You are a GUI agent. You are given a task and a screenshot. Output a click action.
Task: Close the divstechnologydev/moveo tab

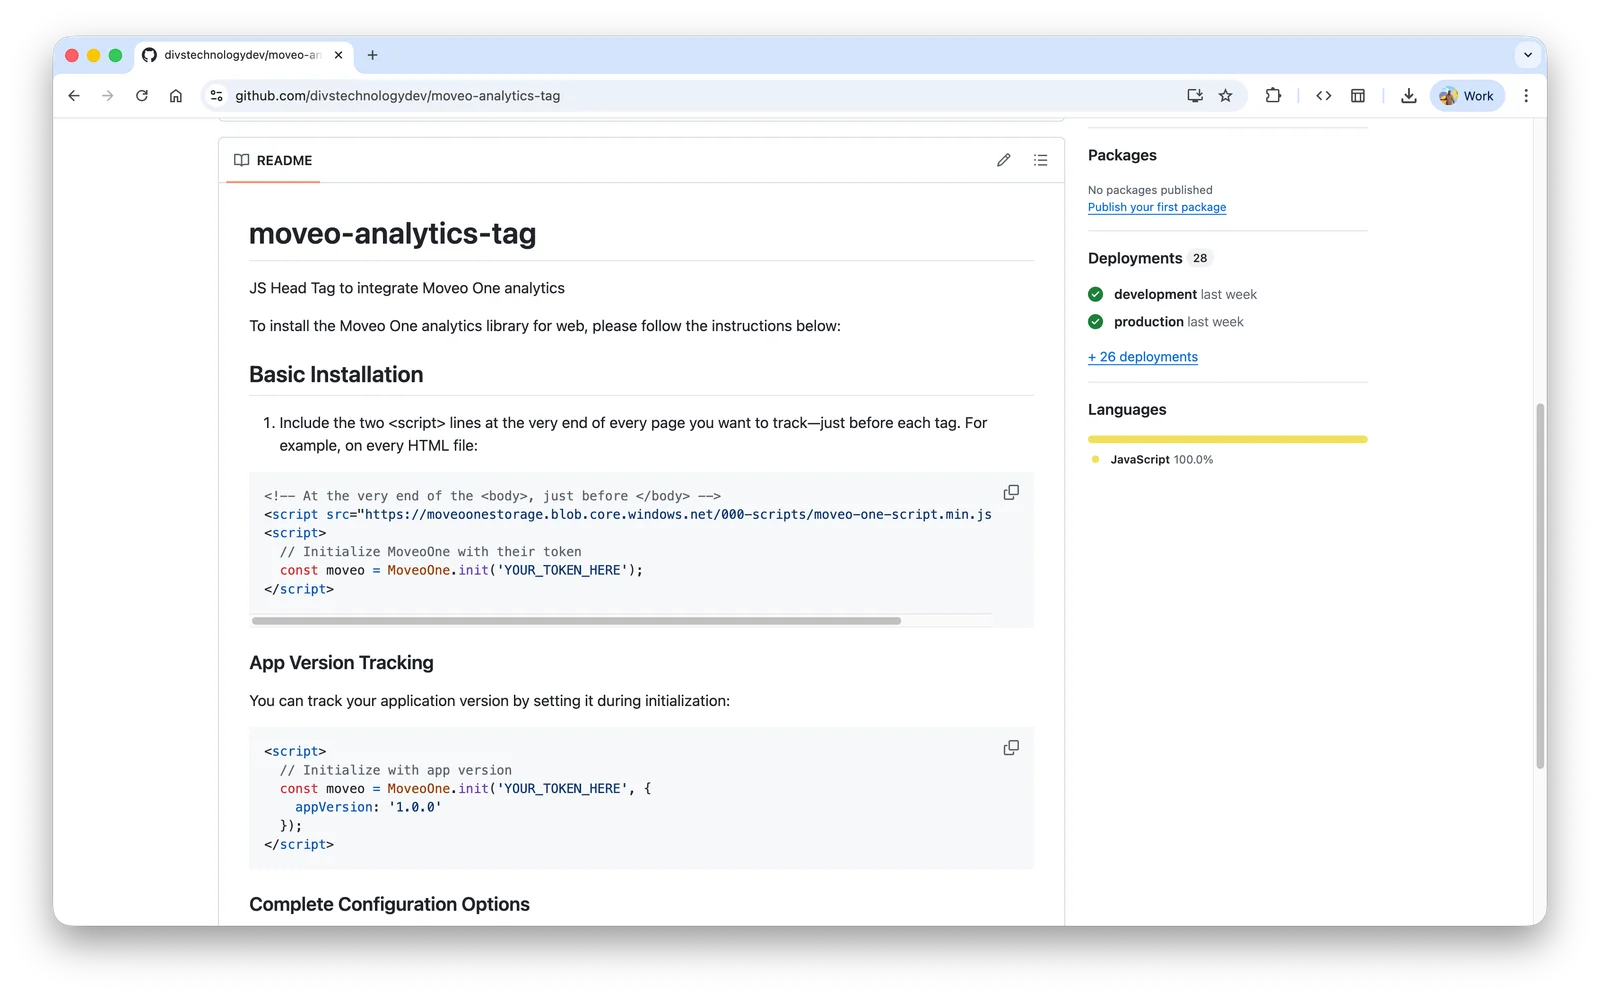pos(338,55)
